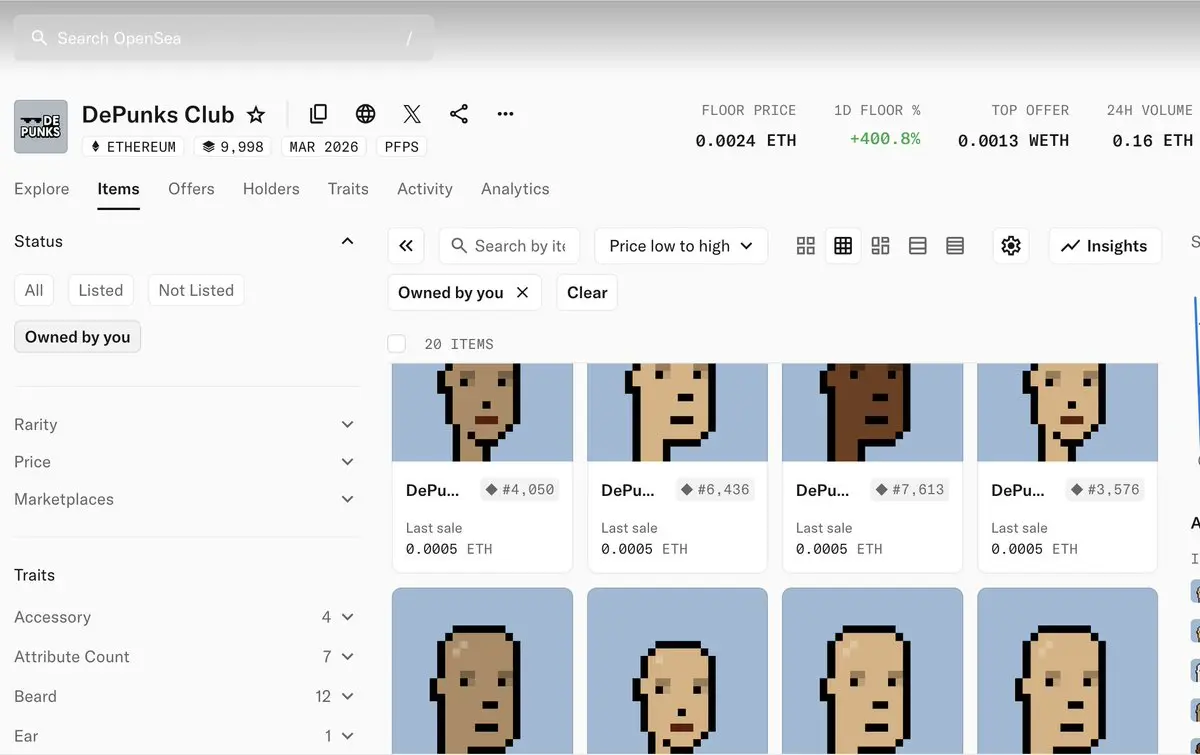1200x755 pixels.
Task: Remove the Owned by you filter chip X
Action: click(x=522, y=292)
